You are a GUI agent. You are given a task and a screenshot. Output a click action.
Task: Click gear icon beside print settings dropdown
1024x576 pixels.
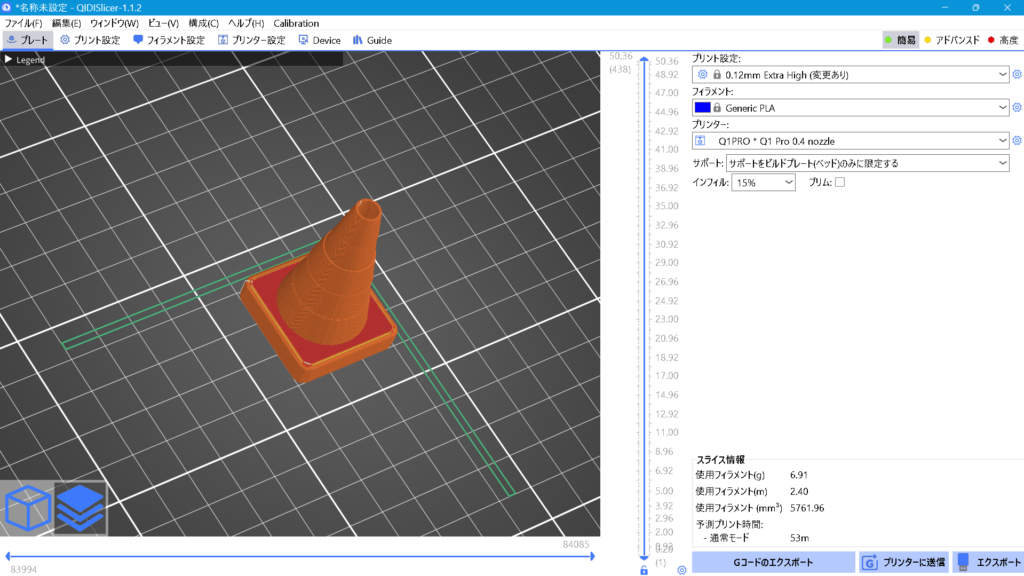point(1017,74)
